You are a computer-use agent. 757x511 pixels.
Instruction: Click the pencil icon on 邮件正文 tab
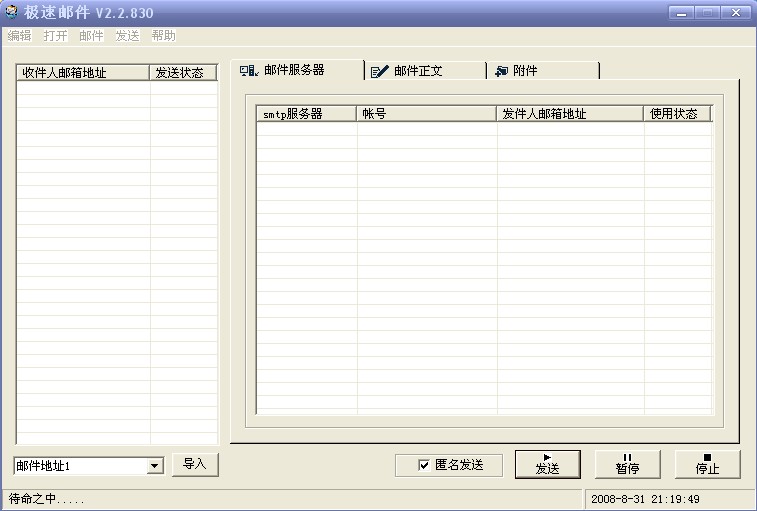pyautogui.click(x=379, y=72)
